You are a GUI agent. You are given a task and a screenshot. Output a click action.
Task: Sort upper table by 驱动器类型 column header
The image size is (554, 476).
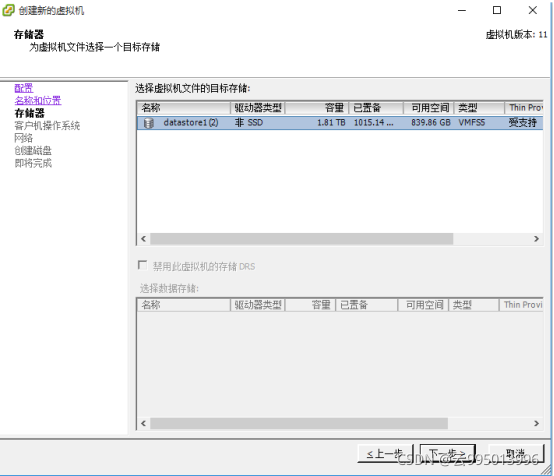[258, 107]
